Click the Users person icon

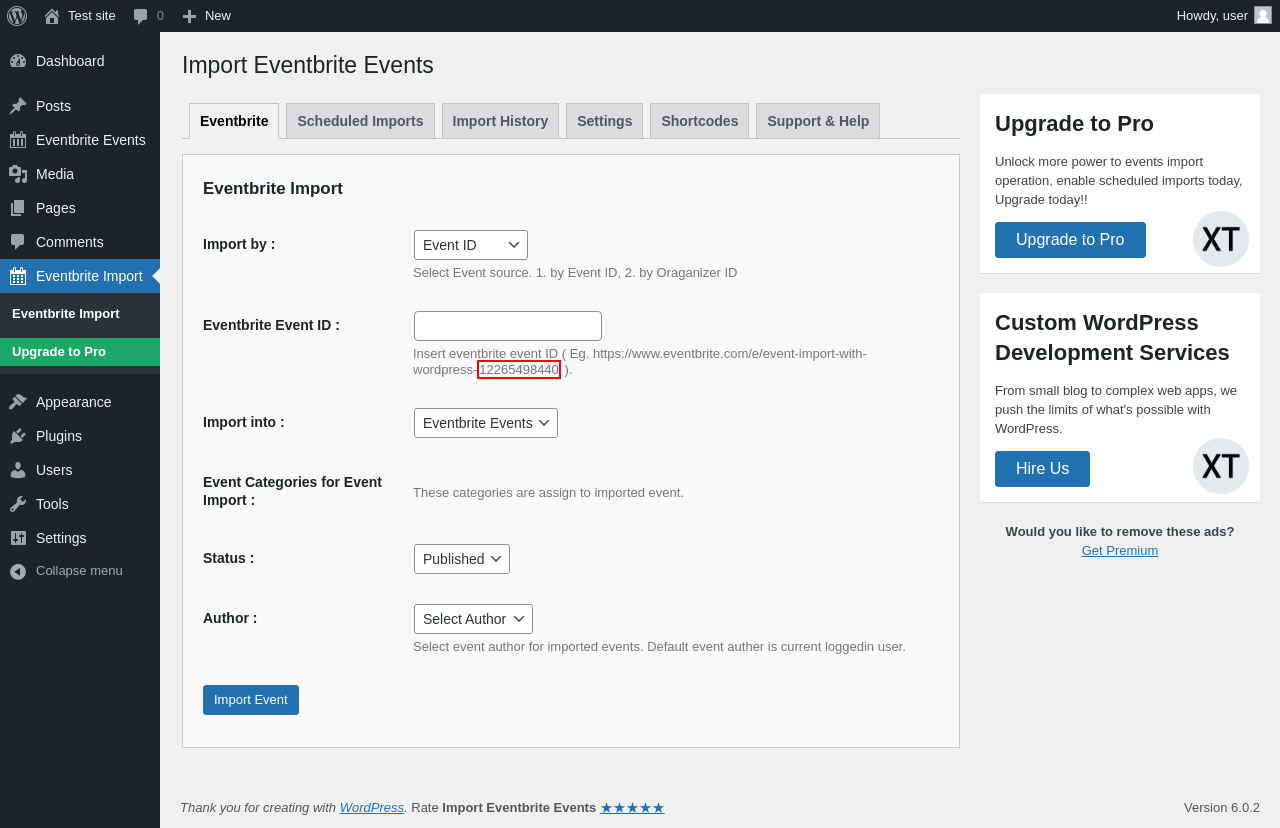pyautogui.click(x=18, y=470)
